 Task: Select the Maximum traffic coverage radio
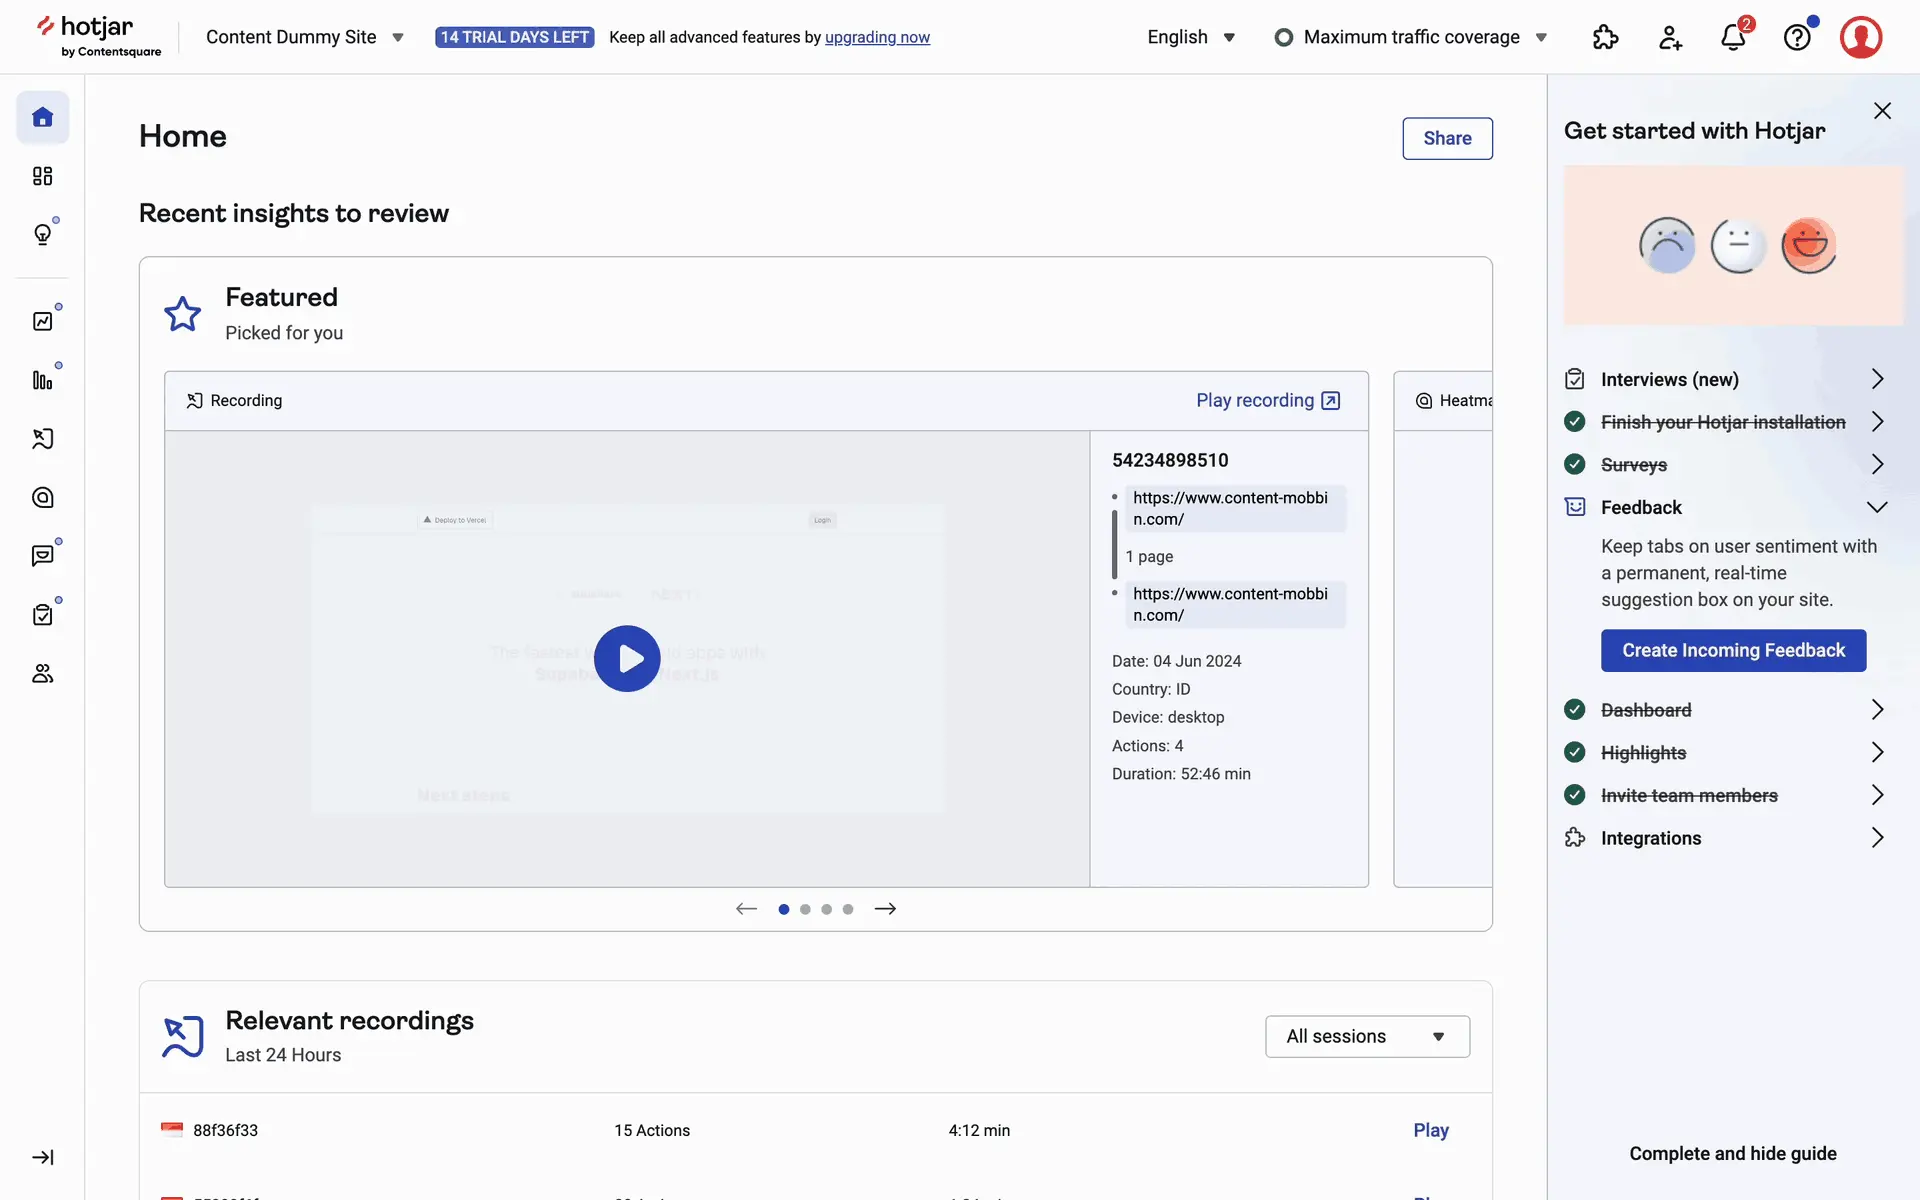click(1284, 38)
